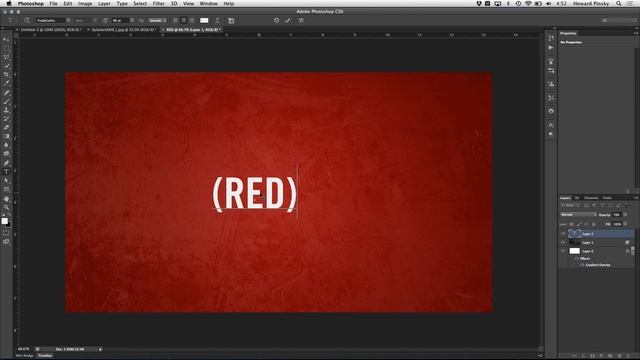Viewport: 640px width, 360px height.
Task: Click the text color swatch in options bar
Action: click(204, 20)
